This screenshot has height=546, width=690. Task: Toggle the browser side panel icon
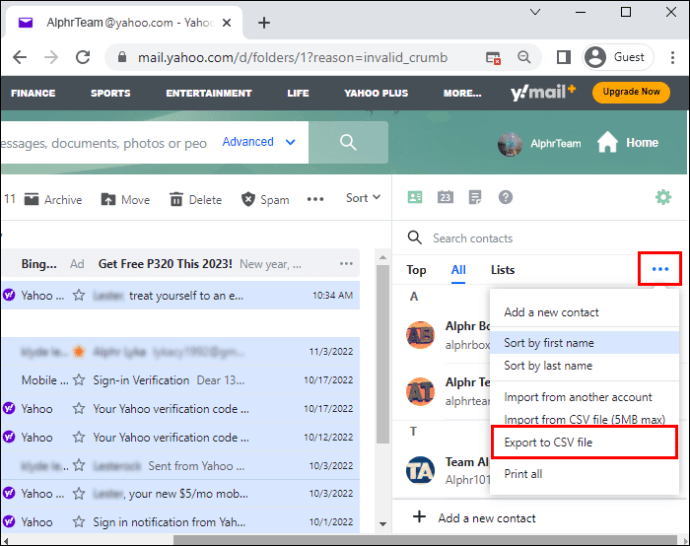coord(563,57)
